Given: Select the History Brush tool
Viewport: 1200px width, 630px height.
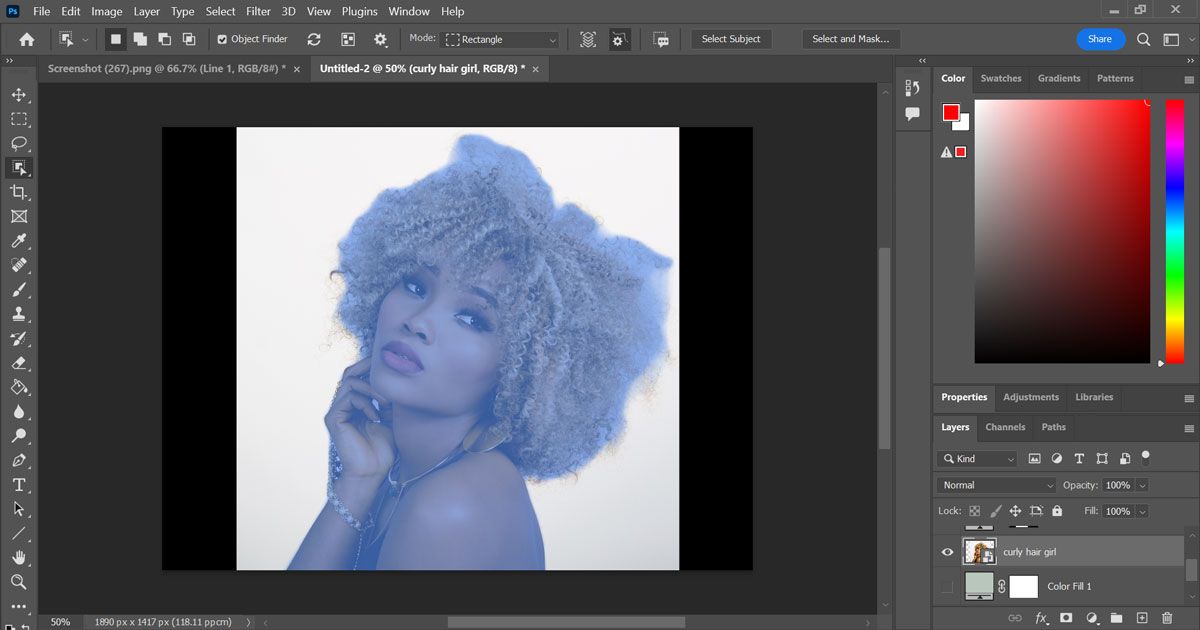Looking at the screenshot, I should click(x=18, y=339).
